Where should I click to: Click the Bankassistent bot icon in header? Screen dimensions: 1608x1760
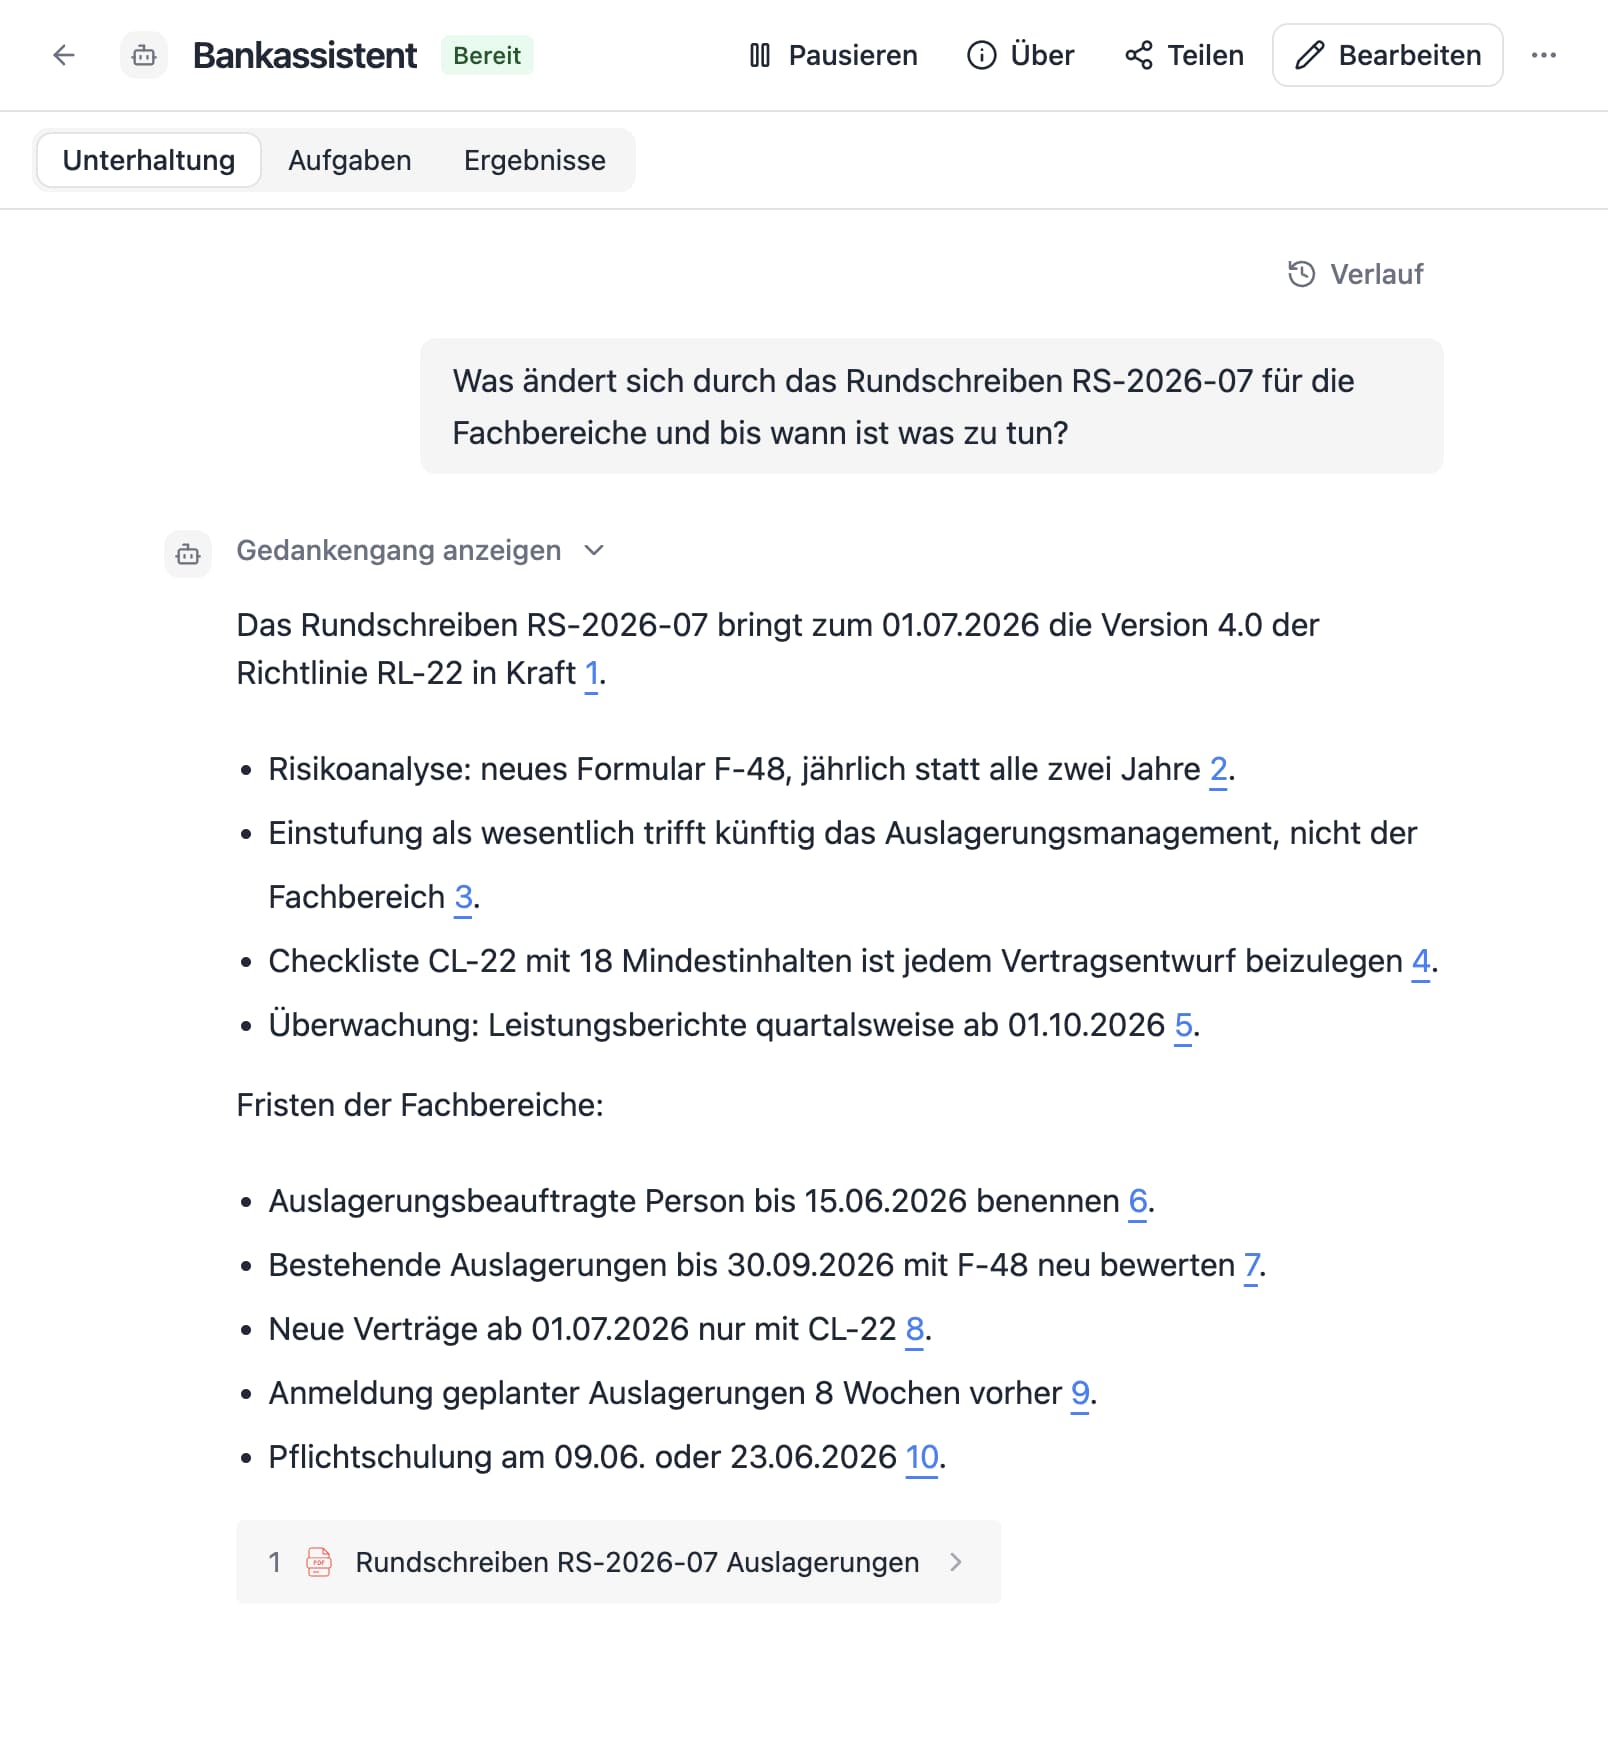point(144,55)
